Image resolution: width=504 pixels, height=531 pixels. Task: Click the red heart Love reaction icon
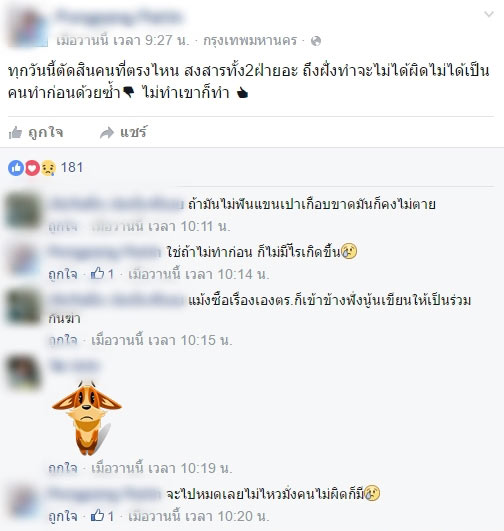tap(32, 168)
